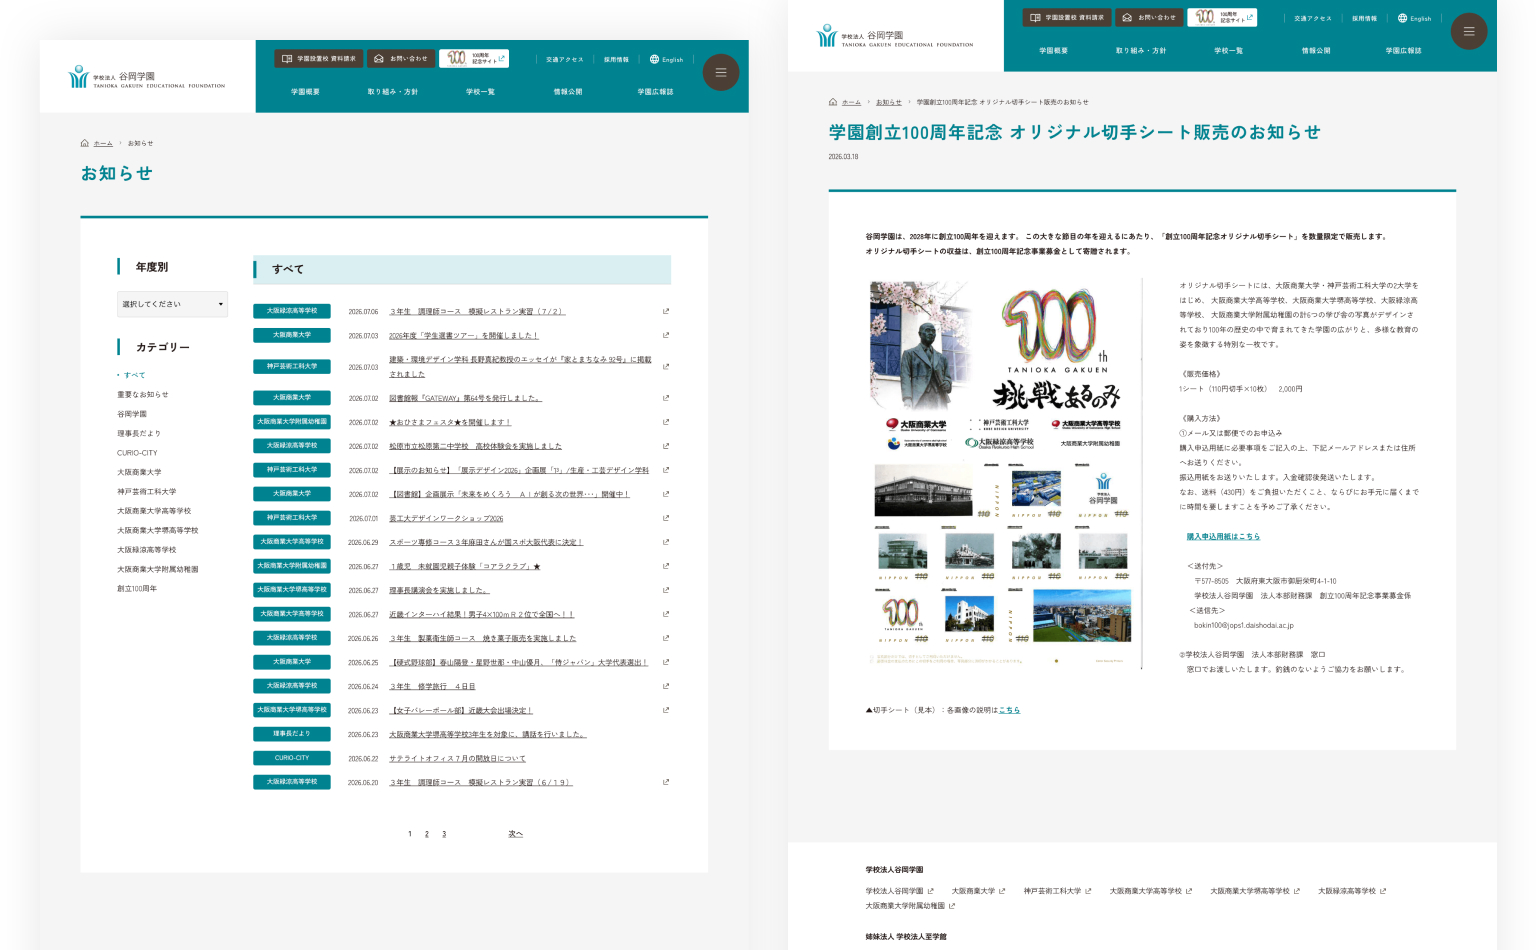Viewport: 1536px width, 950px height.
Task: Click external link icon for GATEWAY 第64号 row
Action: click(666, 398)
